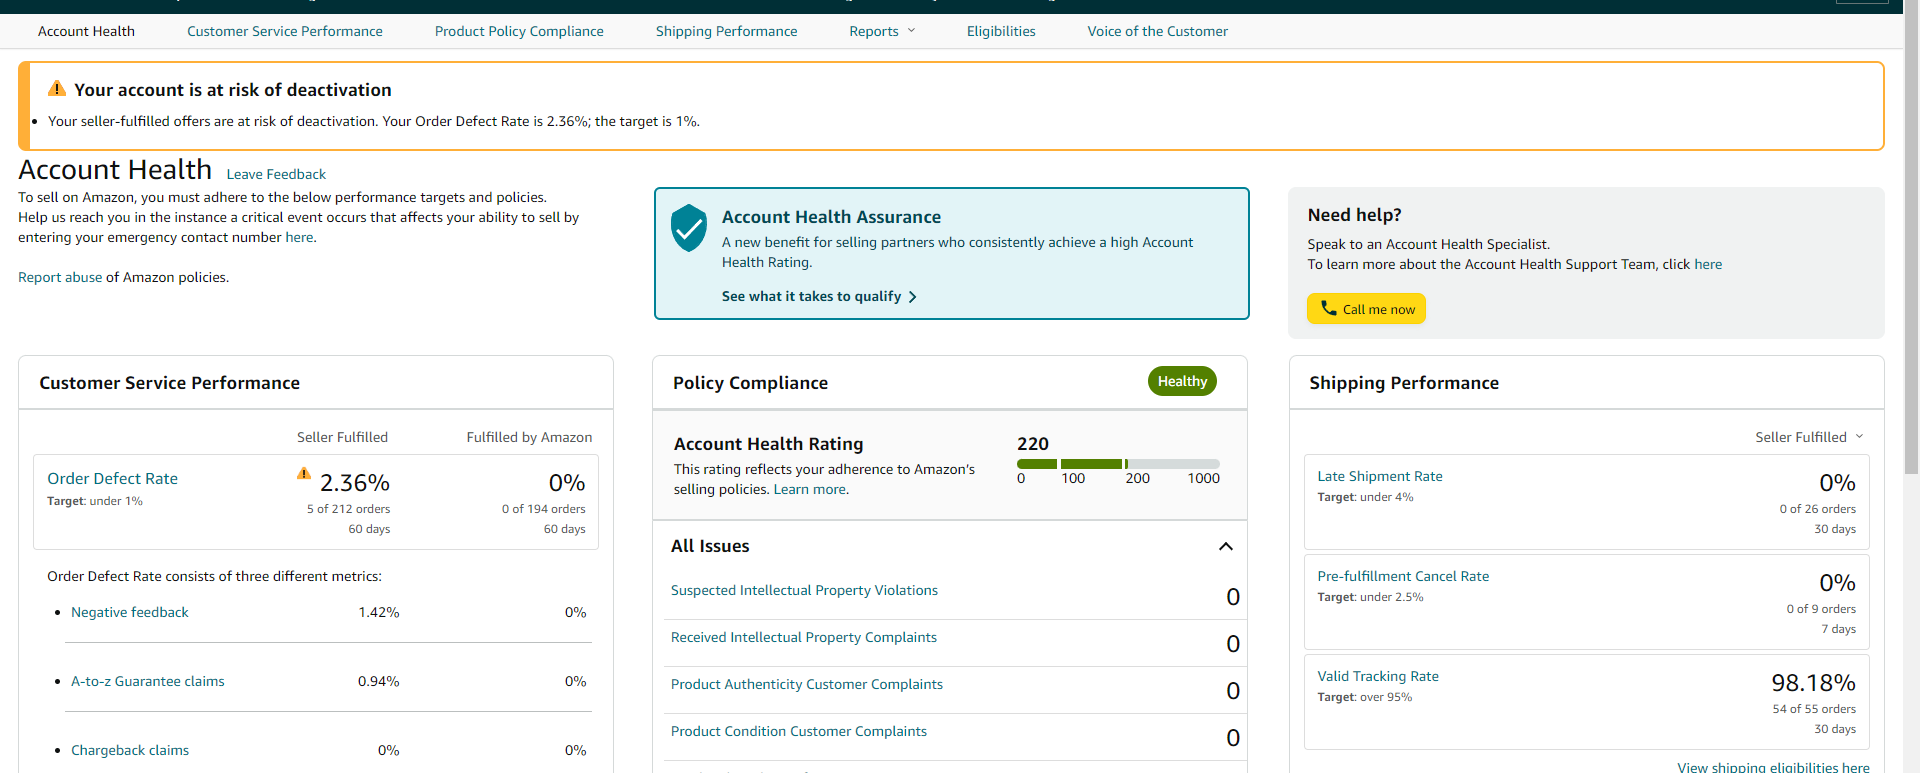Open the Product Policy Compliance tab

click(519, 31)
